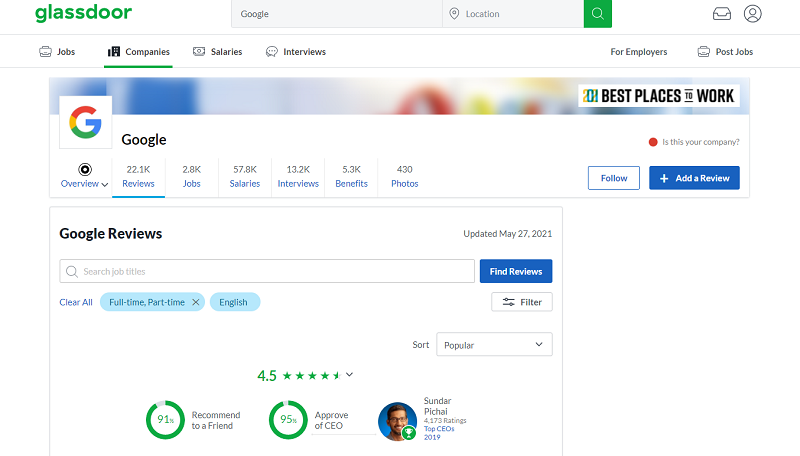Open the For Employers link
The height and width of the screenshot is (456, 800).
(639, 52)
